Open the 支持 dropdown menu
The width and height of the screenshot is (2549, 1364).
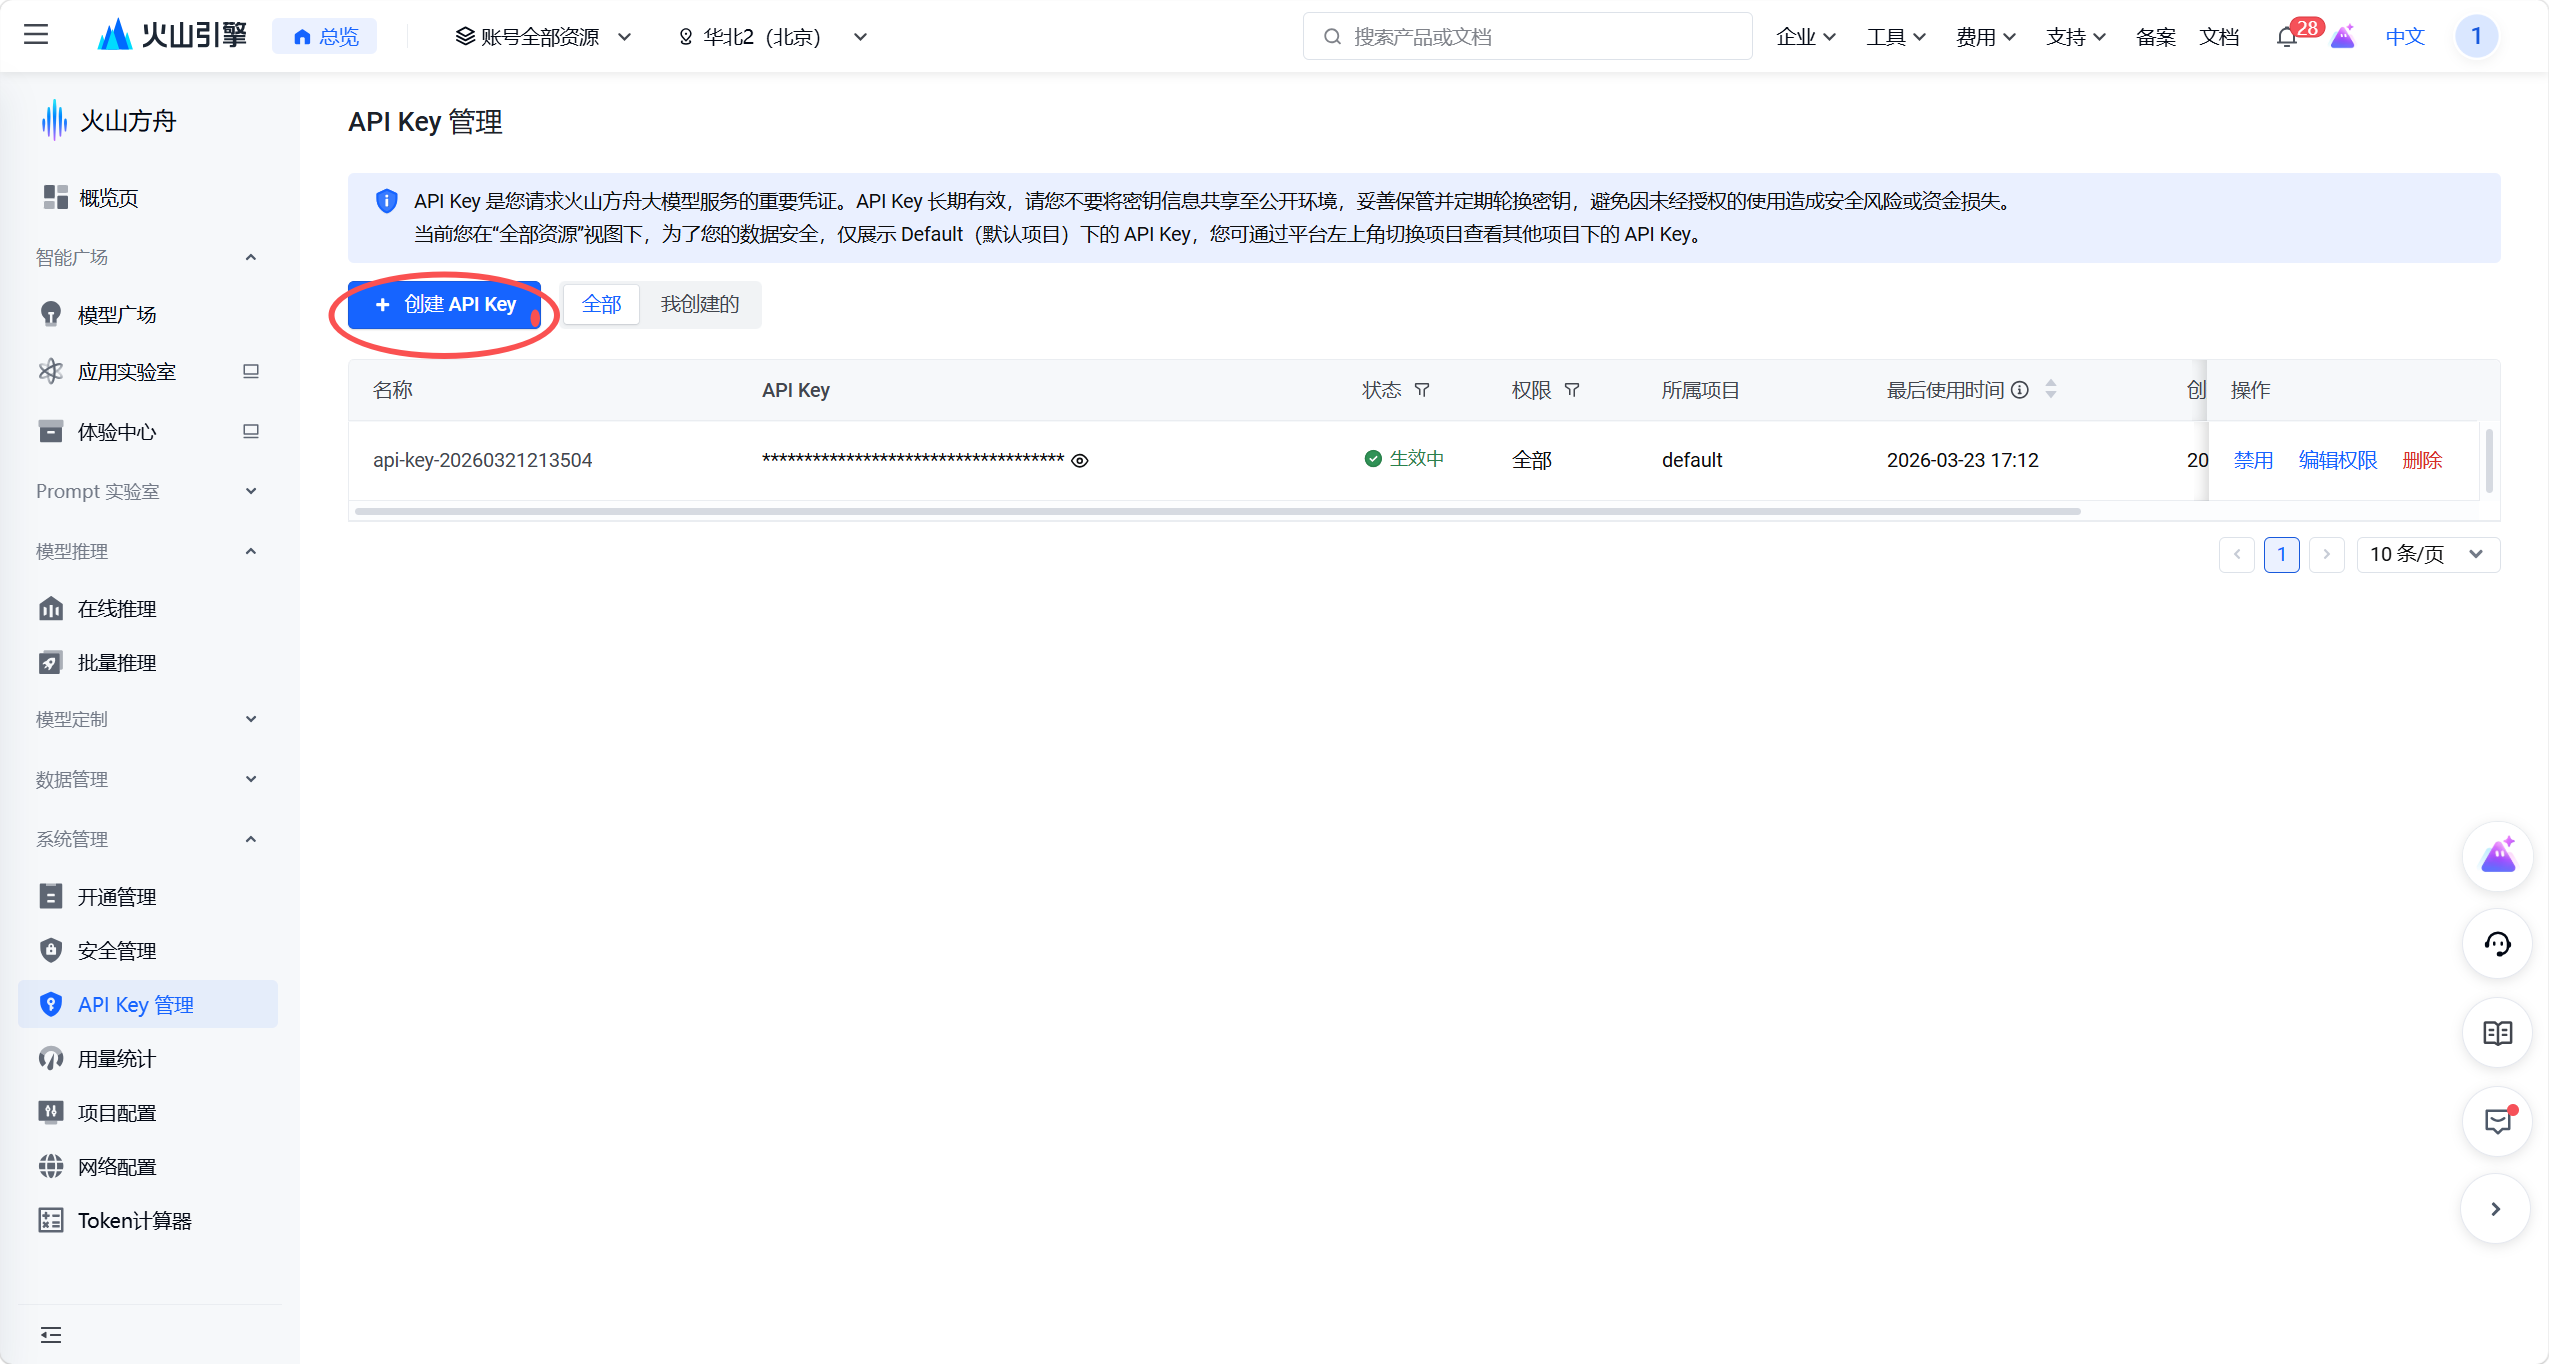(2076, 37)
